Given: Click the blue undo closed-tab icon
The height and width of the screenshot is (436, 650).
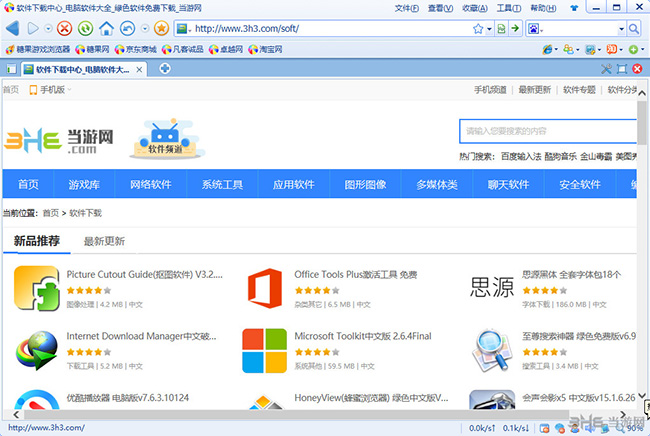Looking at the screenshot, I should [127, 28].
